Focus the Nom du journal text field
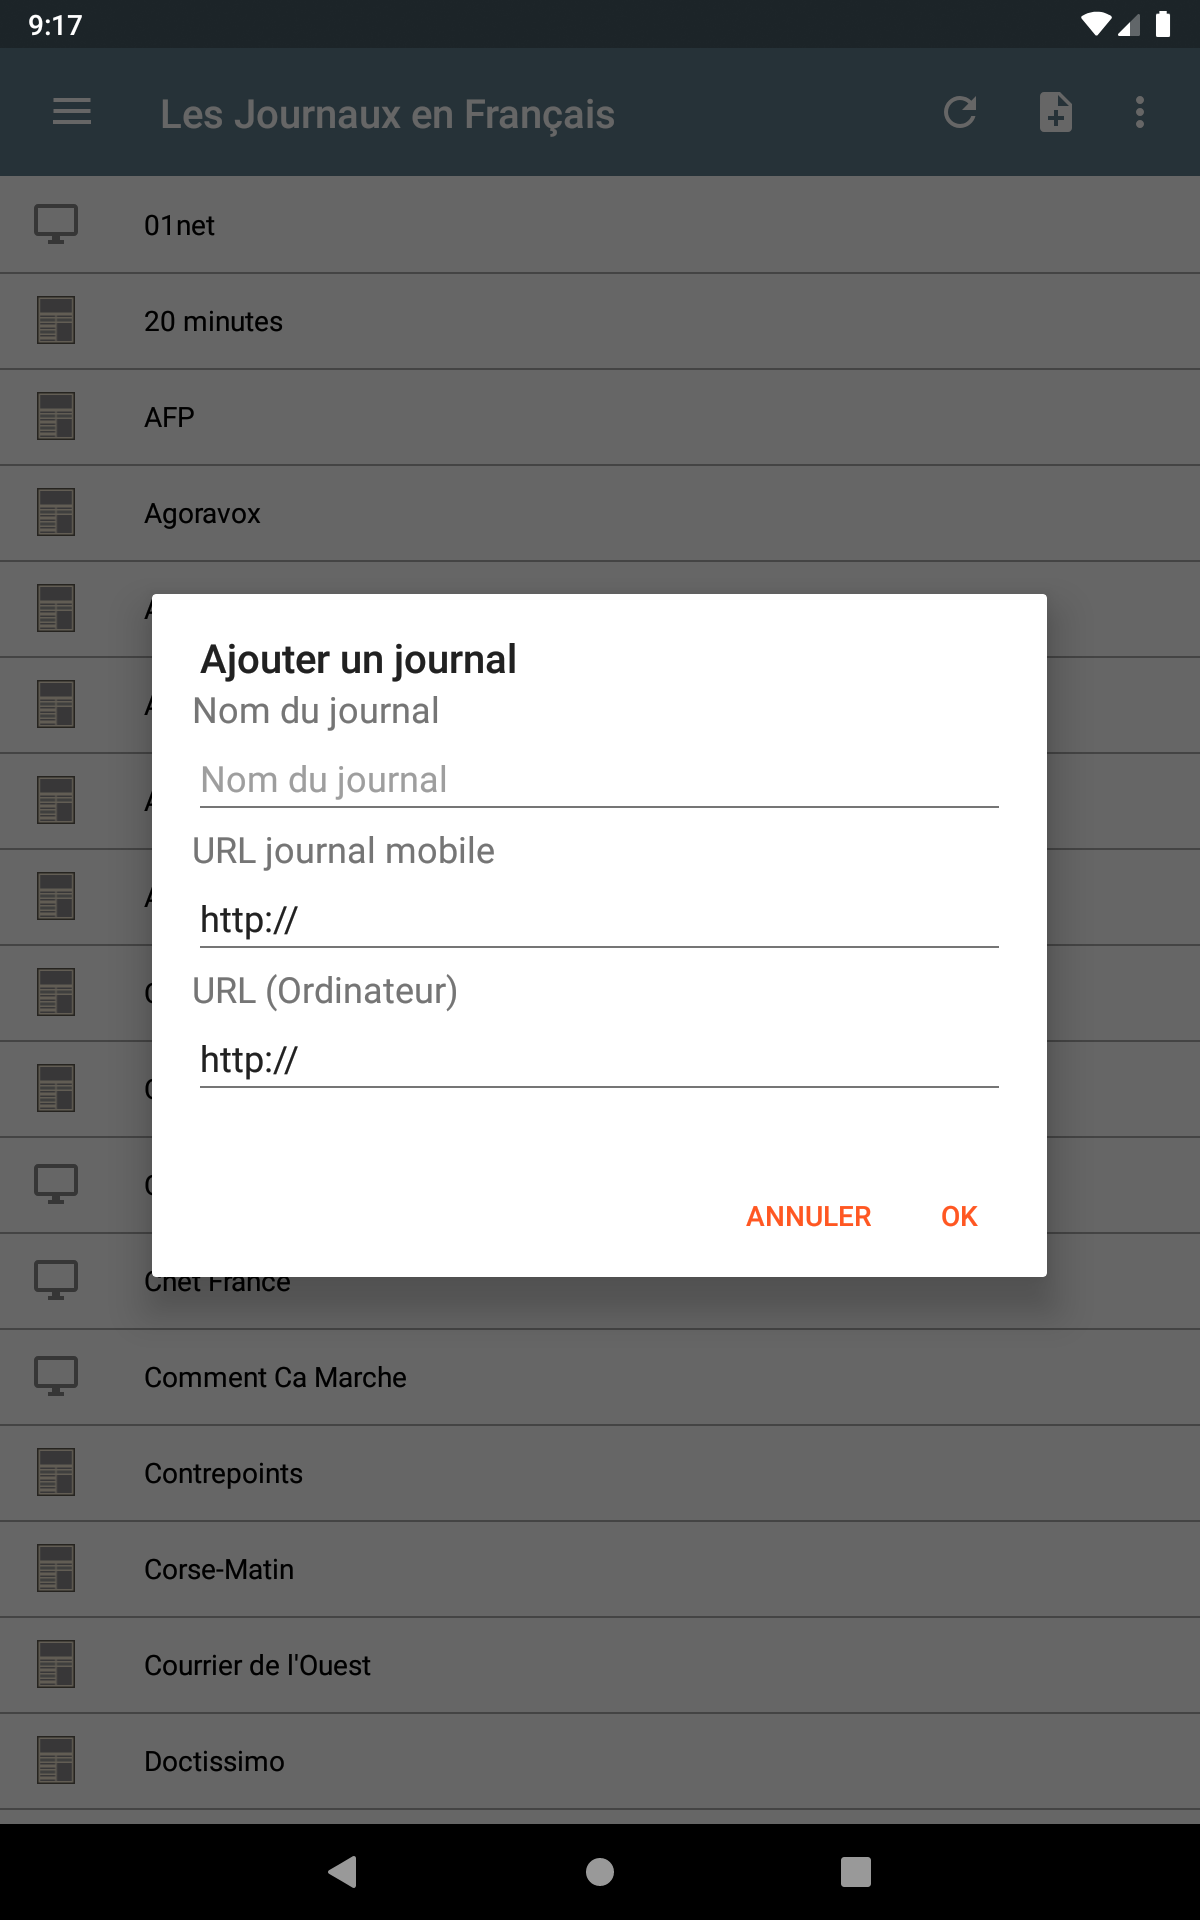Image resolution: width=1200 pixels, height=1920 pixels. pos(599,780)
